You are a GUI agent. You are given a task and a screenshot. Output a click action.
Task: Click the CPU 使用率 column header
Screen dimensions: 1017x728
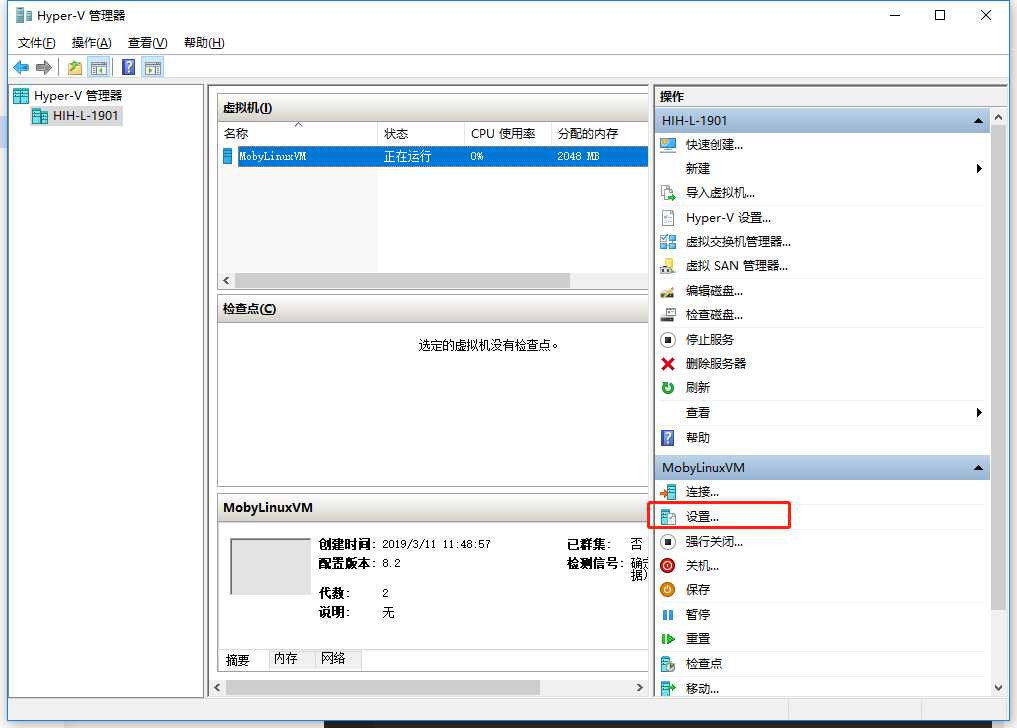click(508, 133)
